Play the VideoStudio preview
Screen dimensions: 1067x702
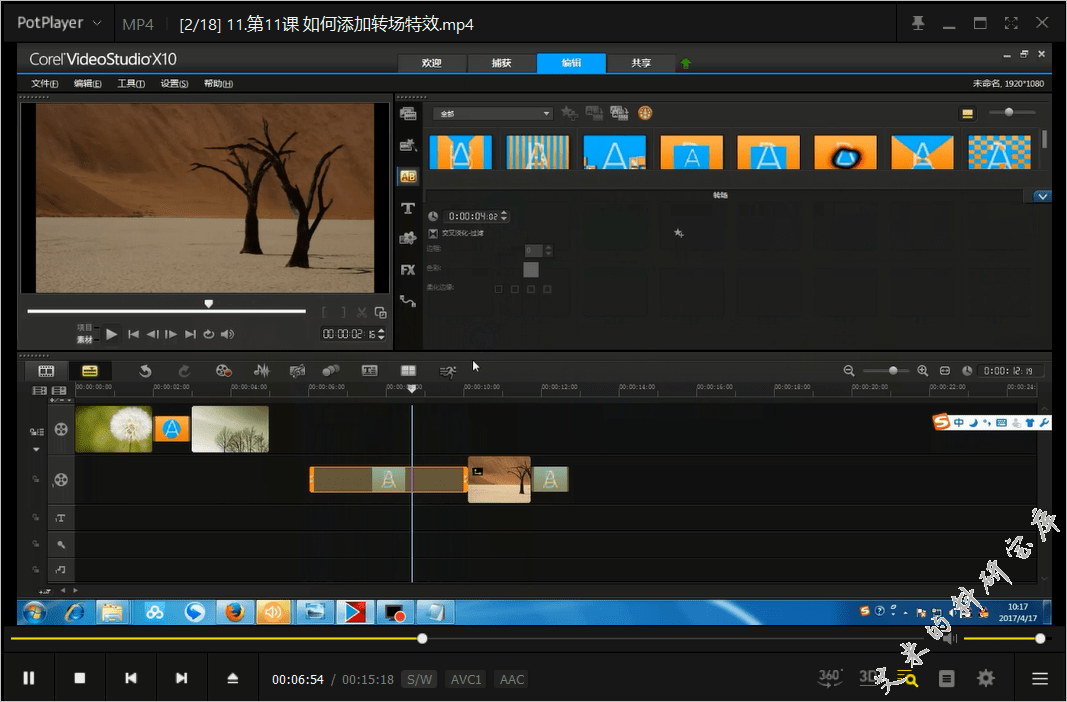click(x=112, y=334)
